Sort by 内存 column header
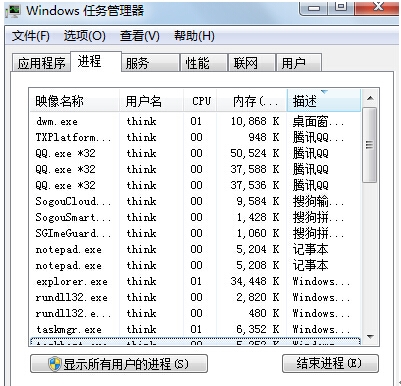 click(x=252, y=101)
